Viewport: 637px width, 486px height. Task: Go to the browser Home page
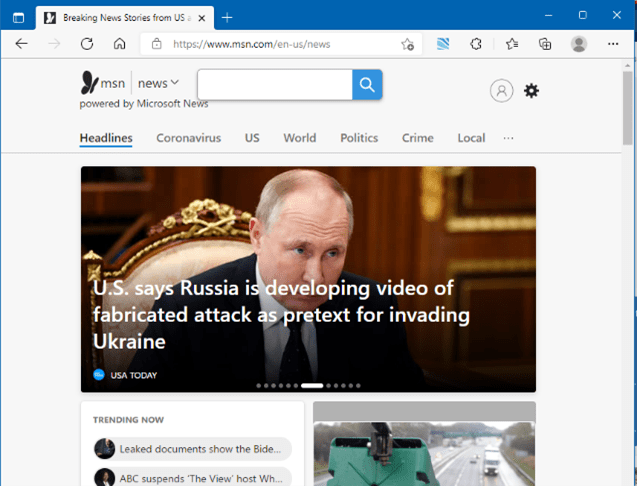(x=119, y=44)
